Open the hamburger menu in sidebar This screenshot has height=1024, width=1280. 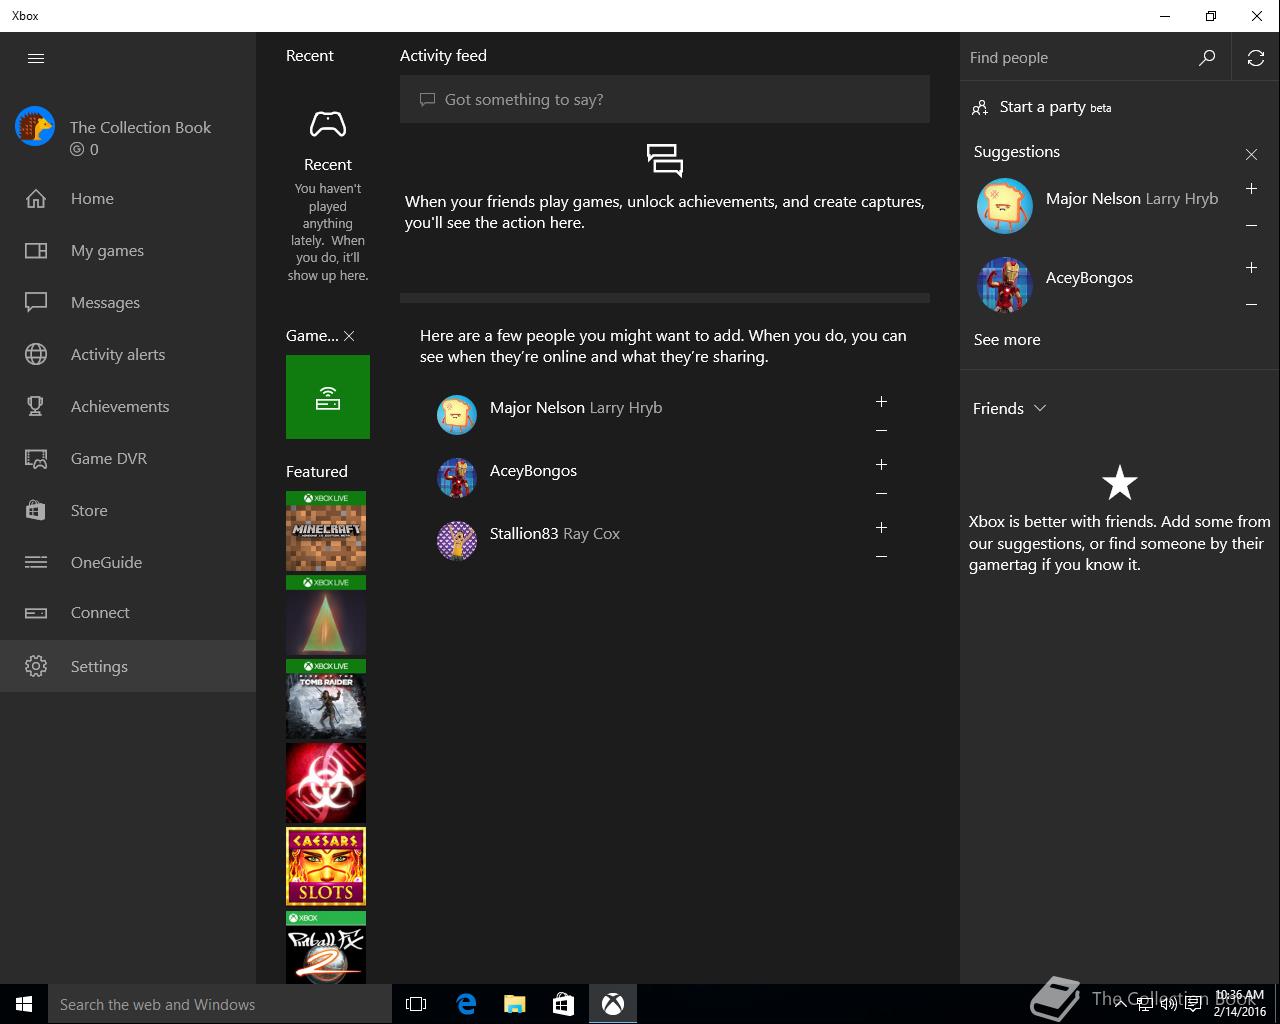coord(36,58)
